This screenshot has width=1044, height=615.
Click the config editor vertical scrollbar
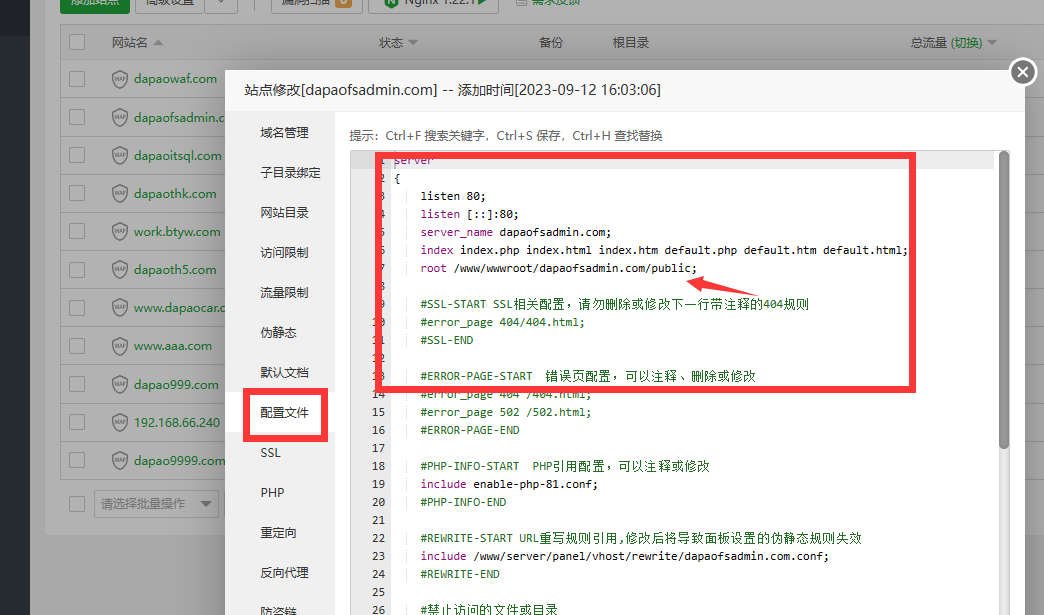pos(1003,300)
